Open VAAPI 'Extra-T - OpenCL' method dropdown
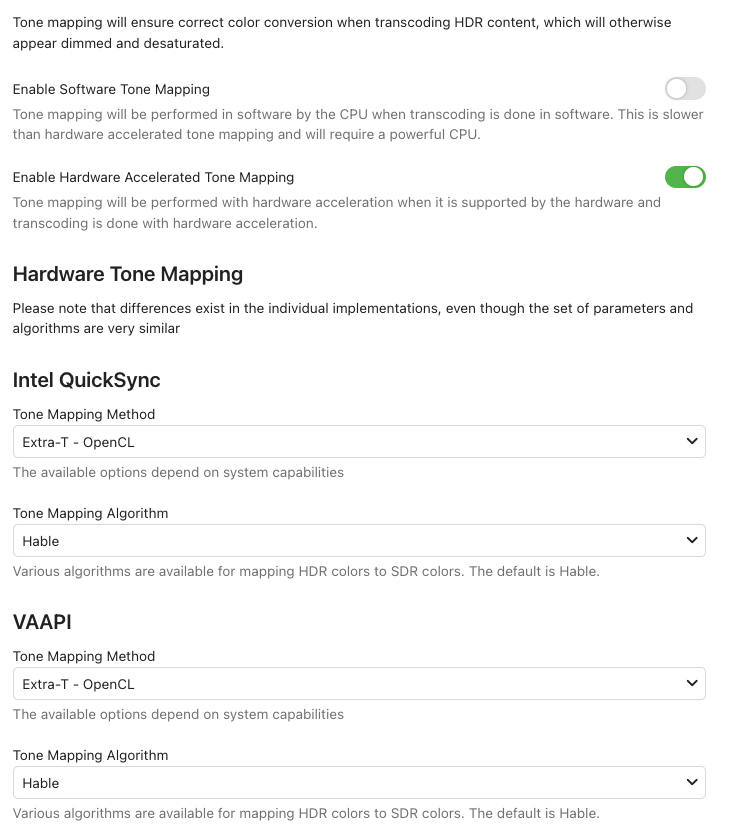This screenshot has width=732, height=838. 359,684
